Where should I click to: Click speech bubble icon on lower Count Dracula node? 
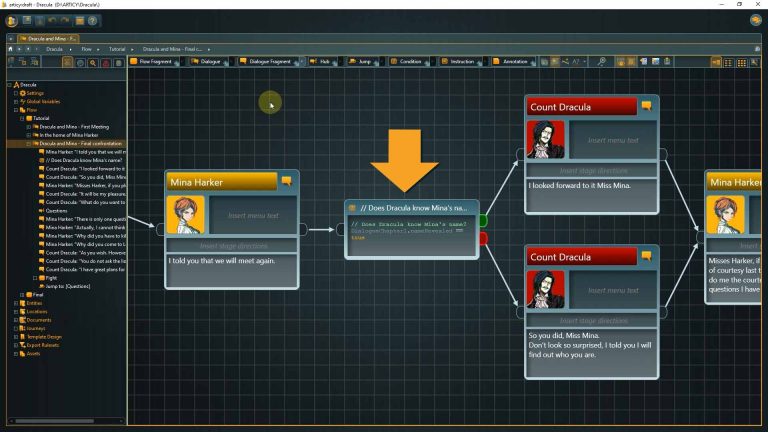click(x=647, y=256)
